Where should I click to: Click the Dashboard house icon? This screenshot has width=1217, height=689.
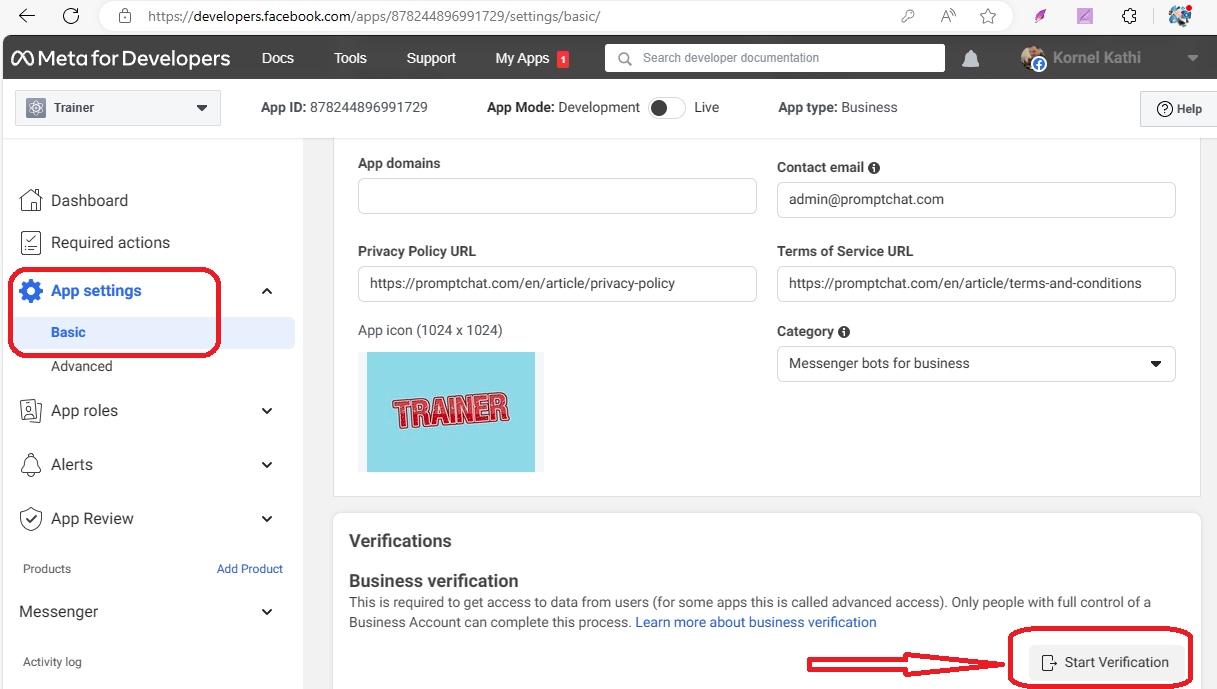coord(32,200)
